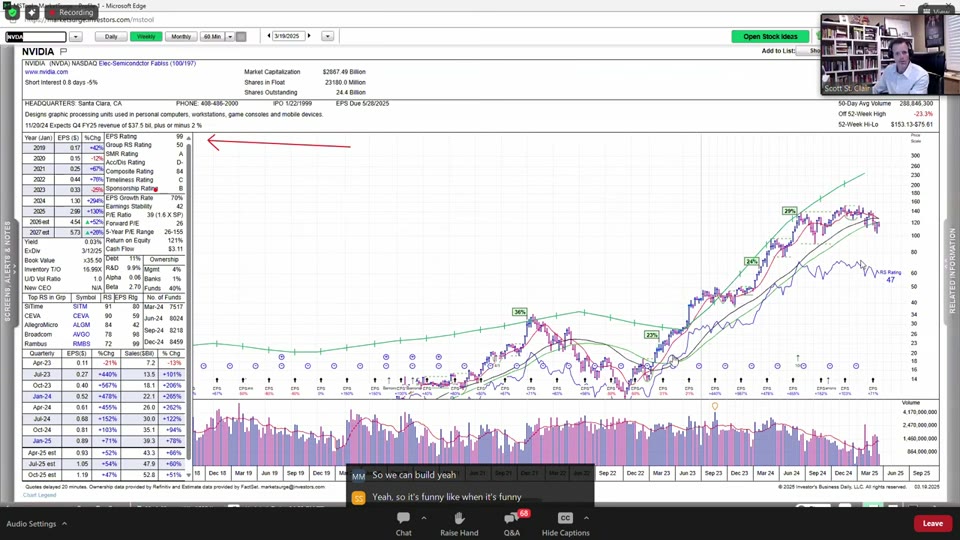Viewport: 960px width, 540px height.
Task: Expand the caption options caret
Action: point(586,518)
